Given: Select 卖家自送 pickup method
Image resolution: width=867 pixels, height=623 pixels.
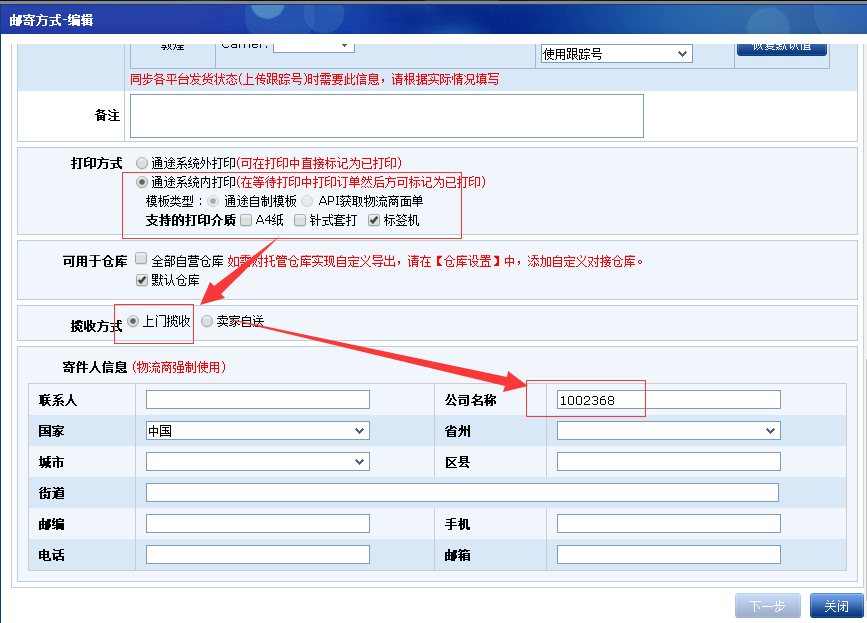Looking at the screenshot, I should click(x=207, y=321).
